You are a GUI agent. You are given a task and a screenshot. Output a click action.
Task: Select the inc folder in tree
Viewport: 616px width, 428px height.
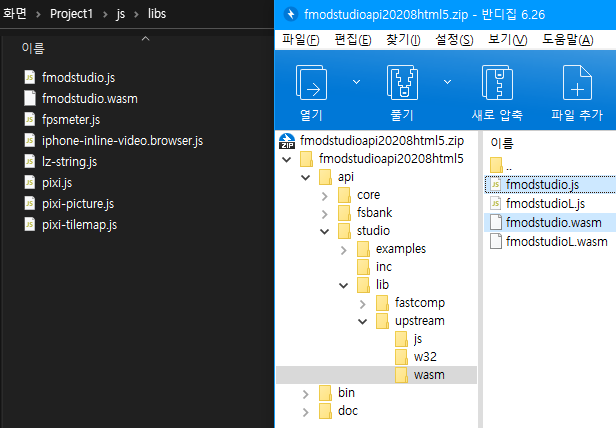[x=384, y=266]
